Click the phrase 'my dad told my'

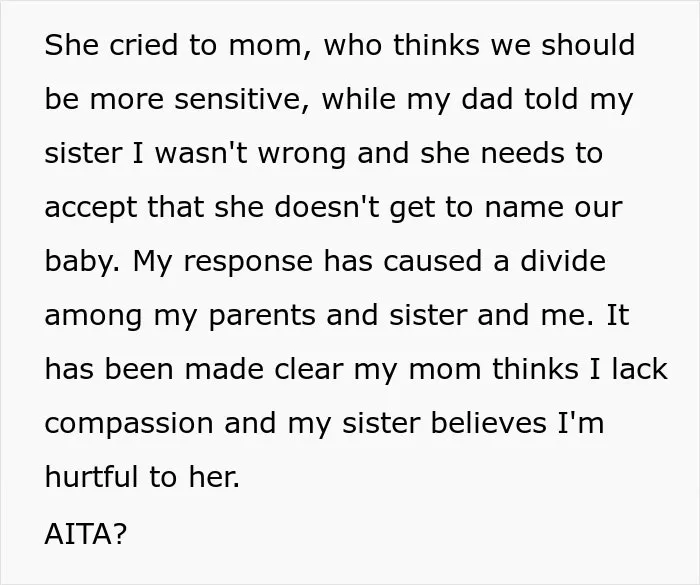click(520, 100)
